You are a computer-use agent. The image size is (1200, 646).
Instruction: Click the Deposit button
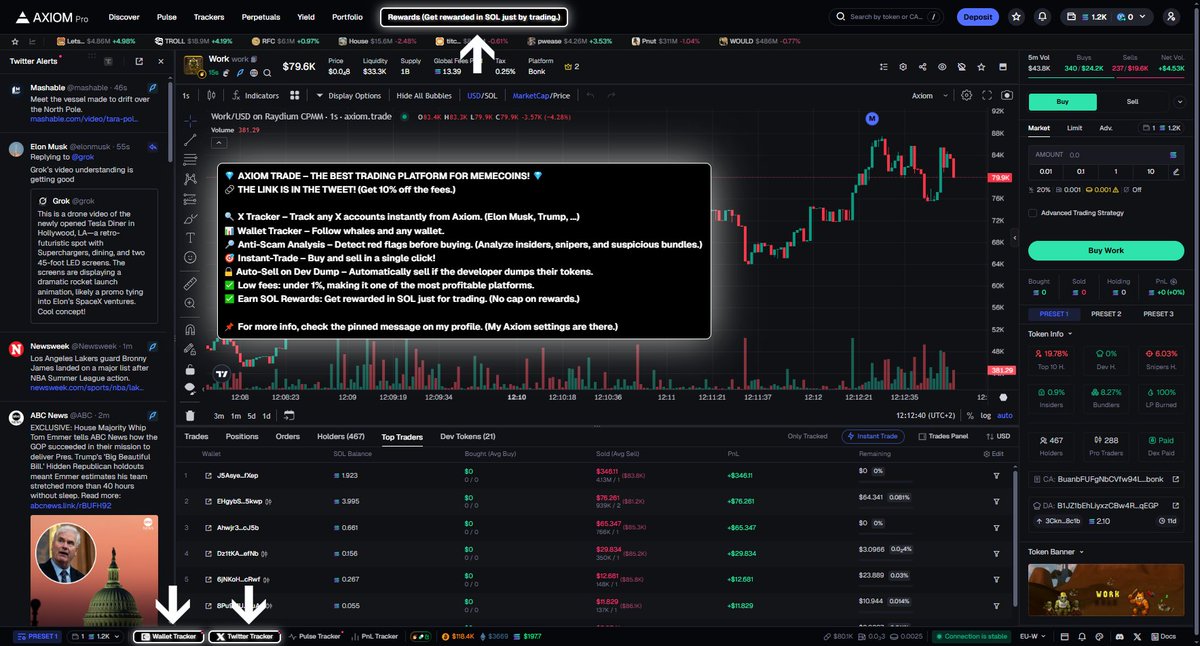pyautogui.click(x=977, y=17)
